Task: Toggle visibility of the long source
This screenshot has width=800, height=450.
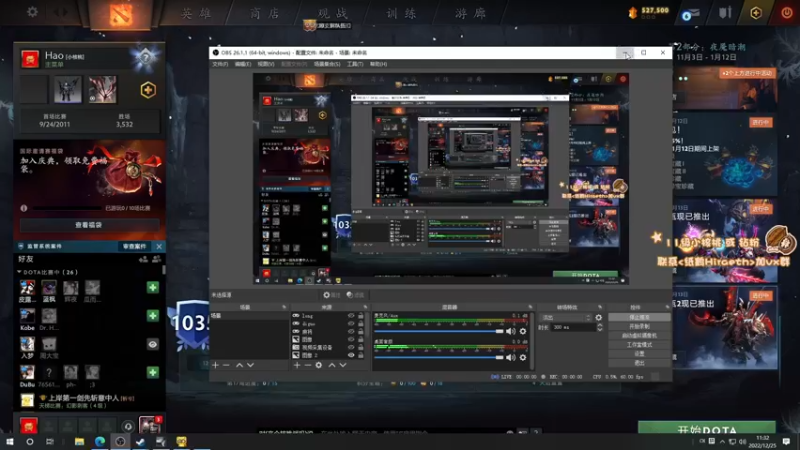Action: (351, 316)
